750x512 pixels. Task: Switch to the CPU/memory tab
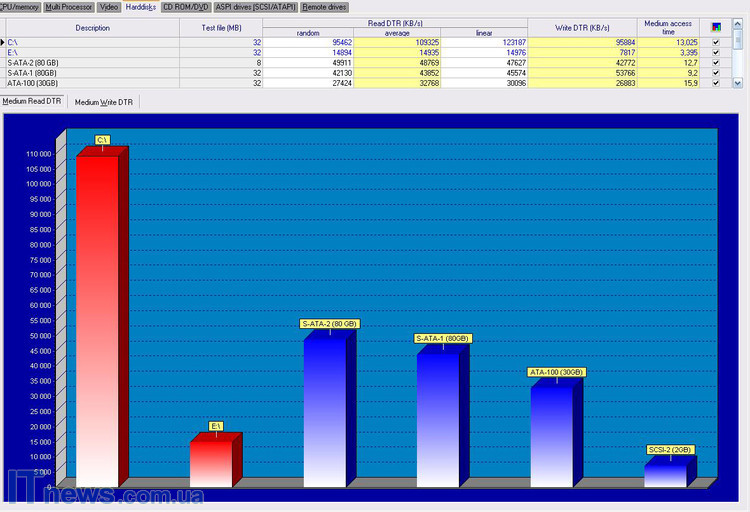click(x=20, y=7)
